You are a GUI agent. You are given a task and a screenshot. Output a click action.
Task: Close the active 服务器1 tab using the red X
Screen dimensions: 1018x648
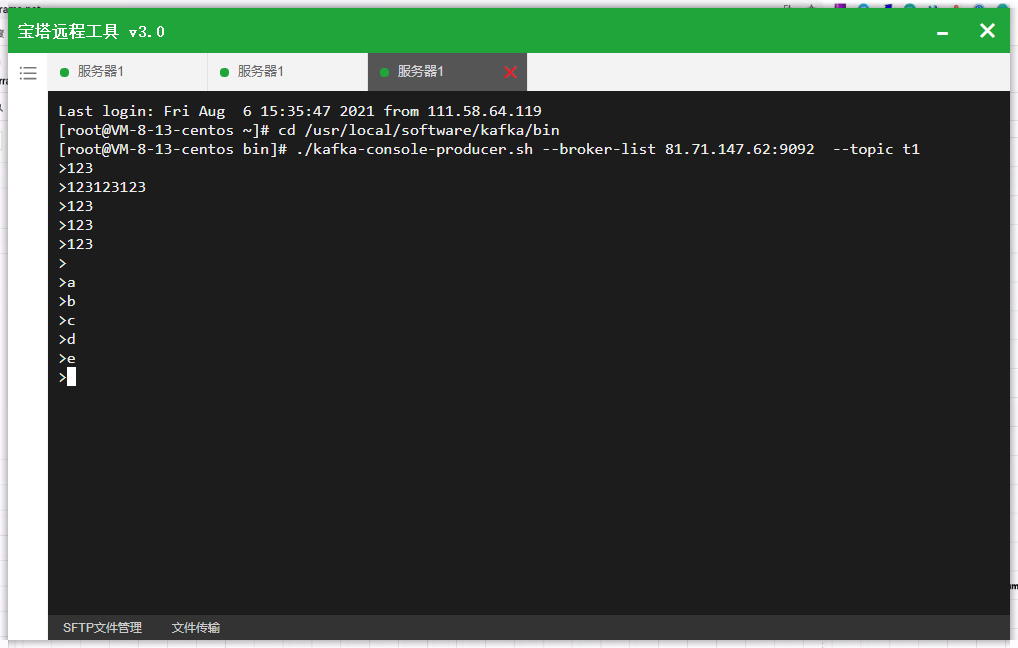510,72
